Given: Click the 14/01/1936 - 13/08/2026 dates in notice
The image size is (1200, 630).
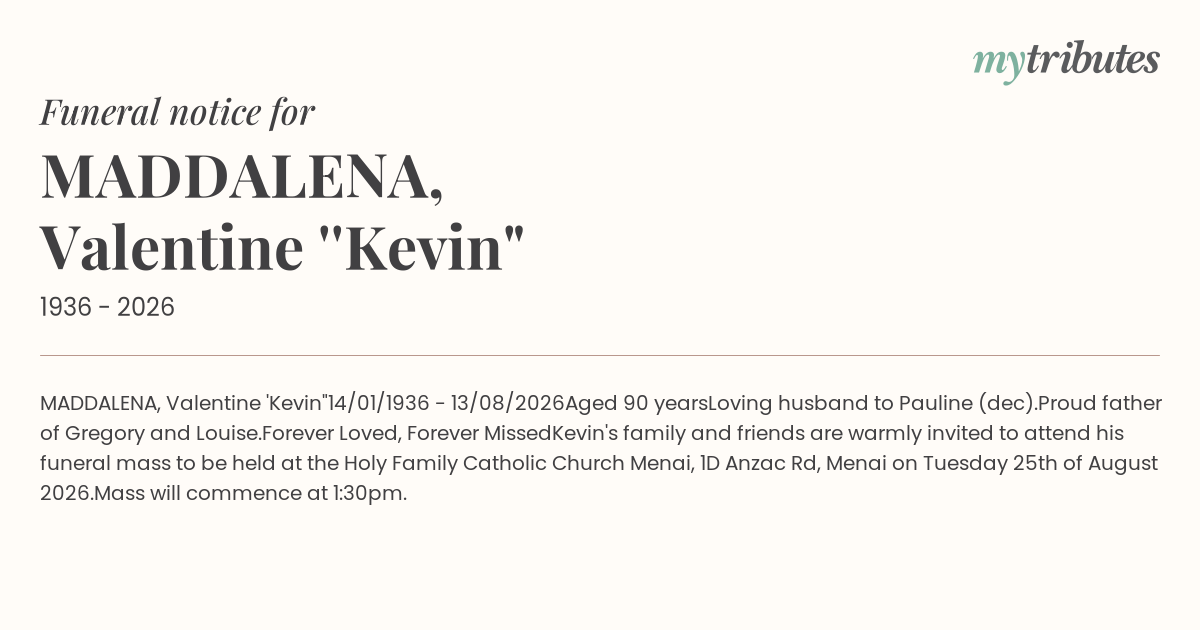Looking at the screenshot, I should (x=446, y=404).
